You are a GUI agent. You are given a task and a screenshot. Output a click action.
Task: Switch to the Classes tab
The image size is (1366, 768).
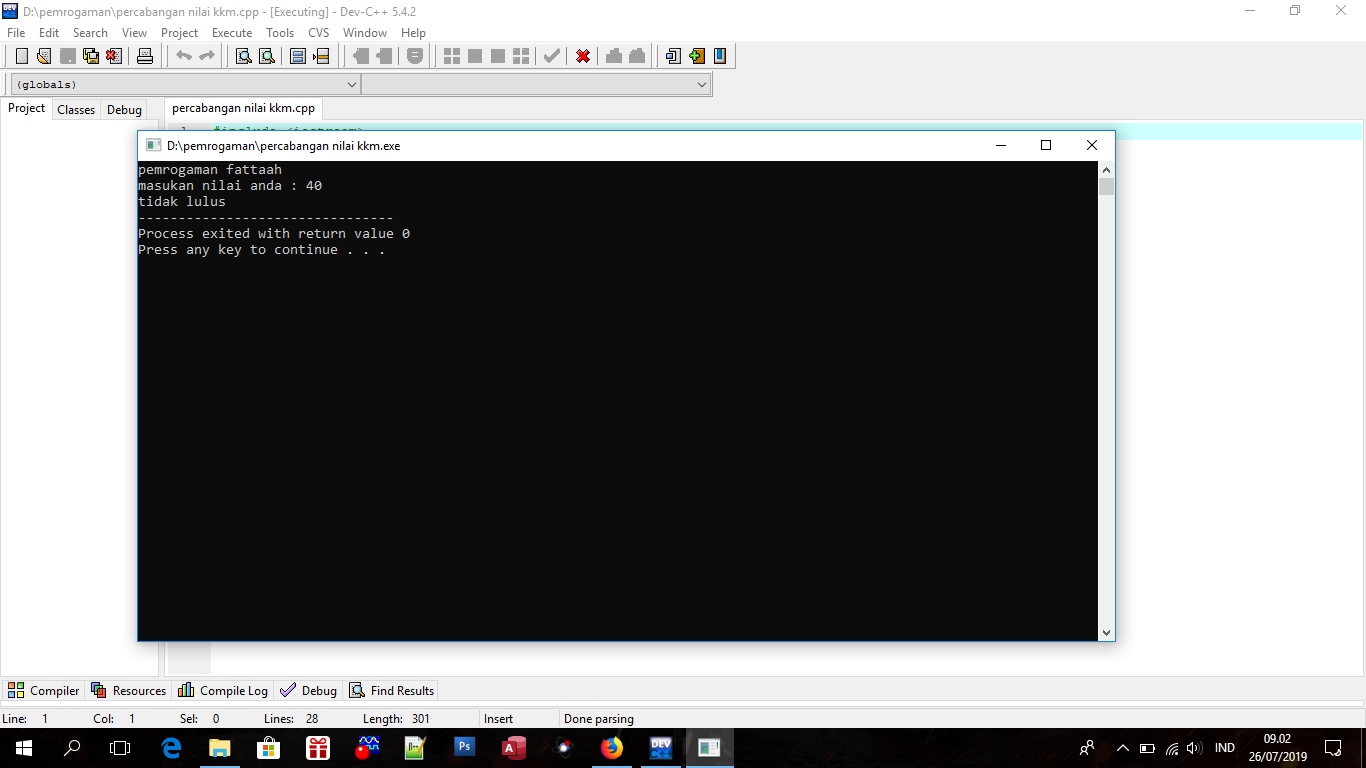[x=76, y=110]
